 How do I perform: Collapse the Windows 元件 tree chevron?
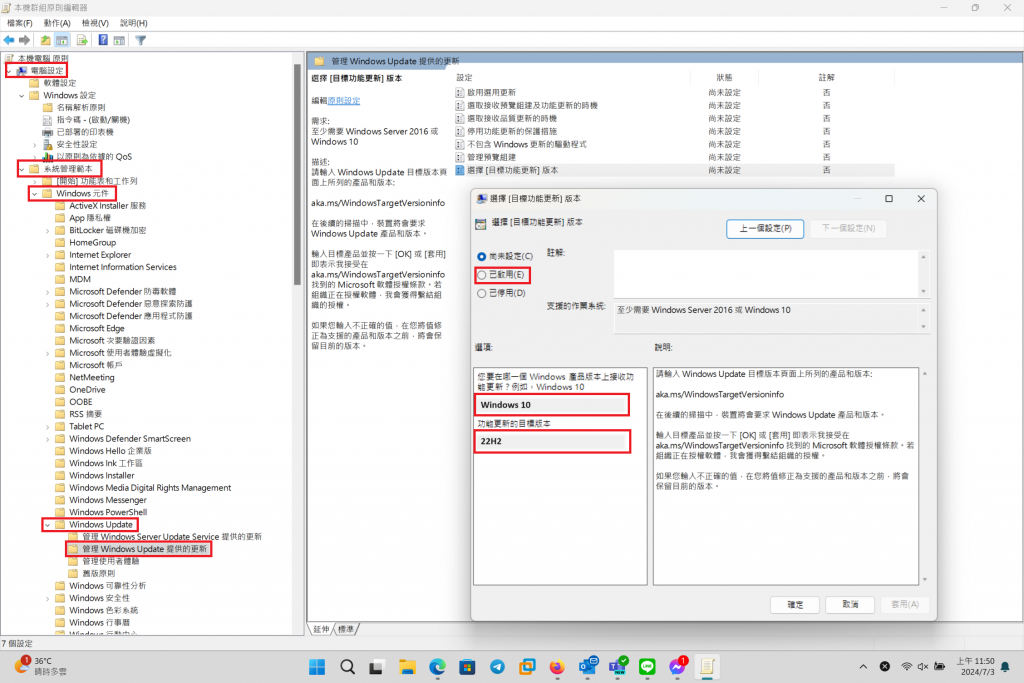coord(35,194)
